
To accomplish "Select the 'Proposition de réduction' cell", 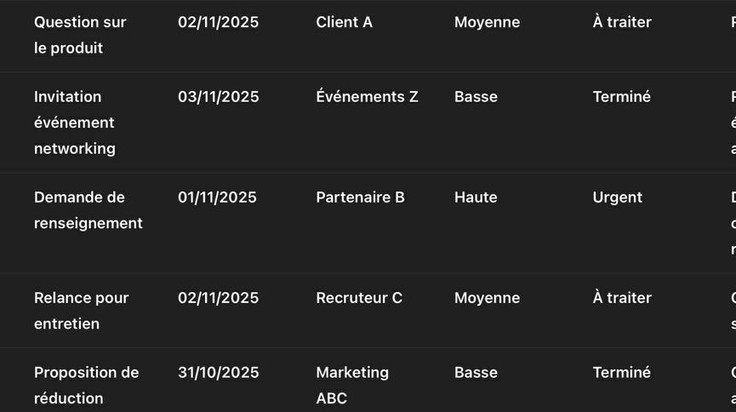I will pos(86,385).
